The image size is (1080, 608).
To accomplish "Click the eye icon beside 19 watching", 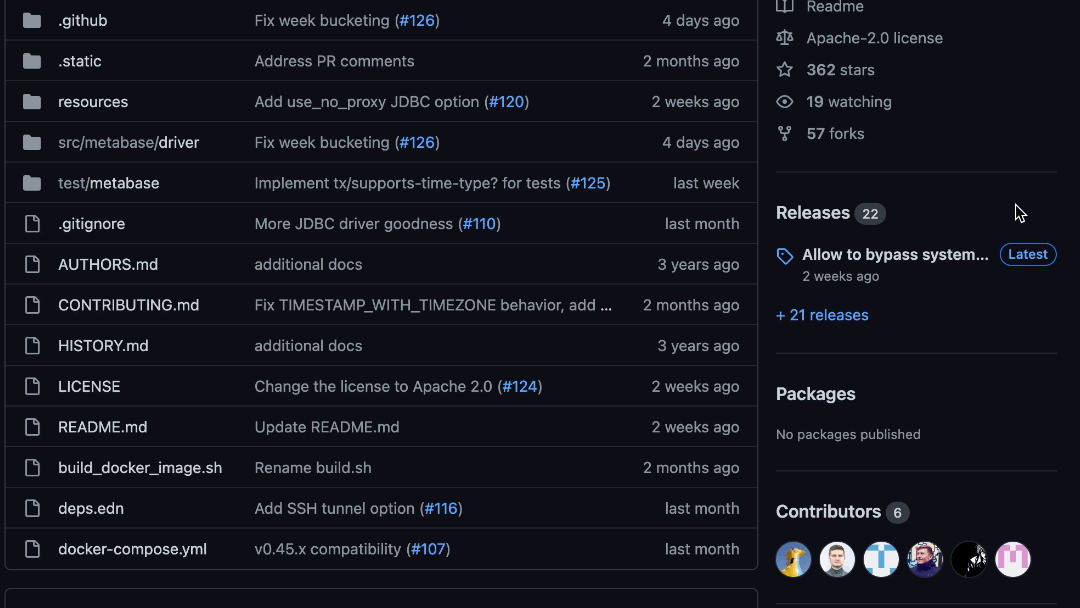I will (785, 102).
